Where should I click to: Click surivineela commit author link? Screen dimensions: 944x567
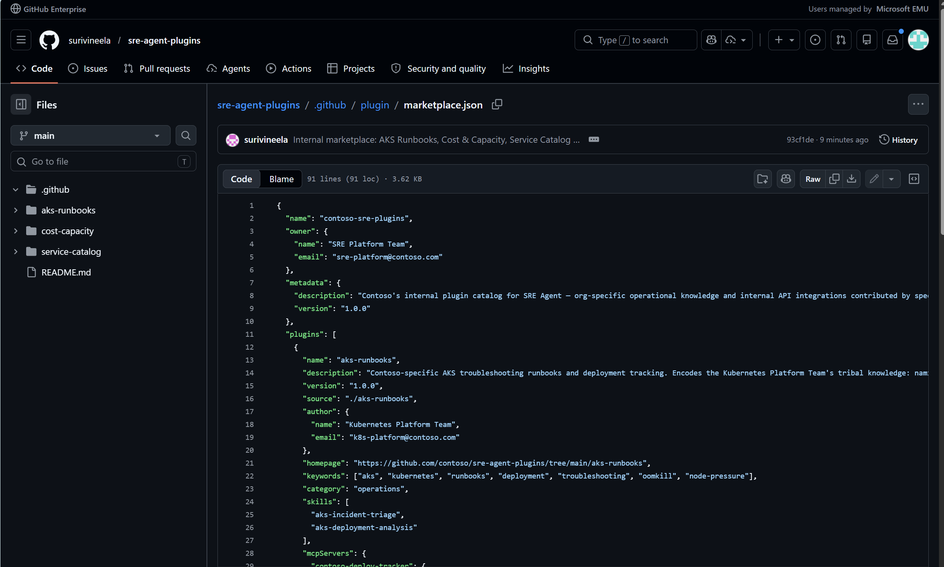tap(266, 140)
